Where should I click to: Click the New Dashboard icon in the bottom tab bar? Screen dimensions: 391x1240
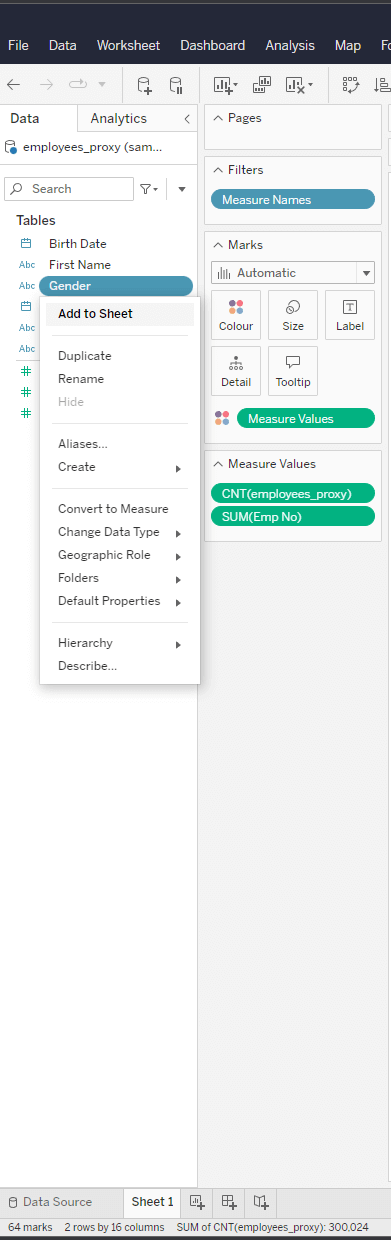[229, 1202]
